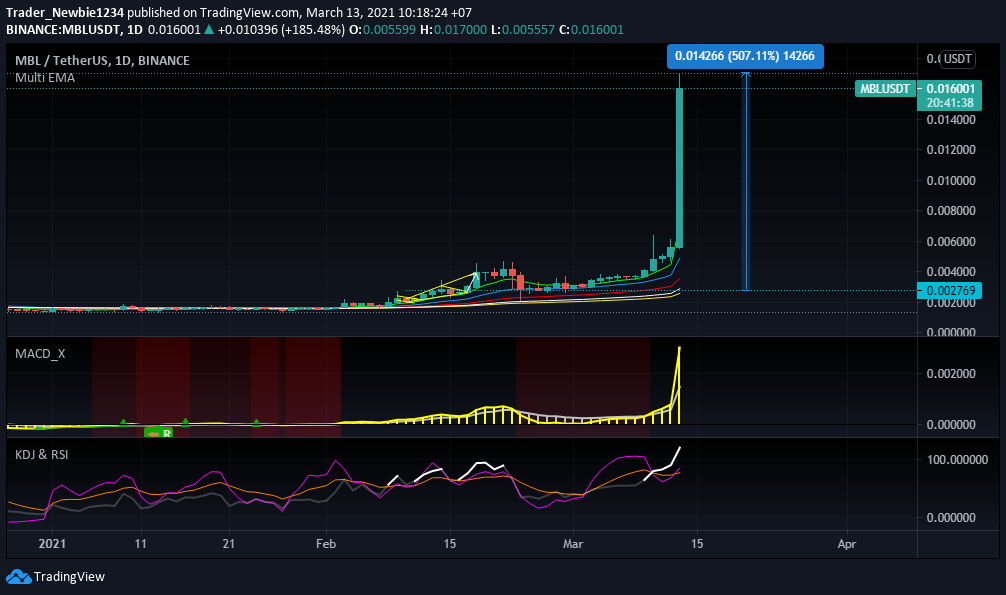Click the 20:41:38 bar countdown timer

click(950, 103)
